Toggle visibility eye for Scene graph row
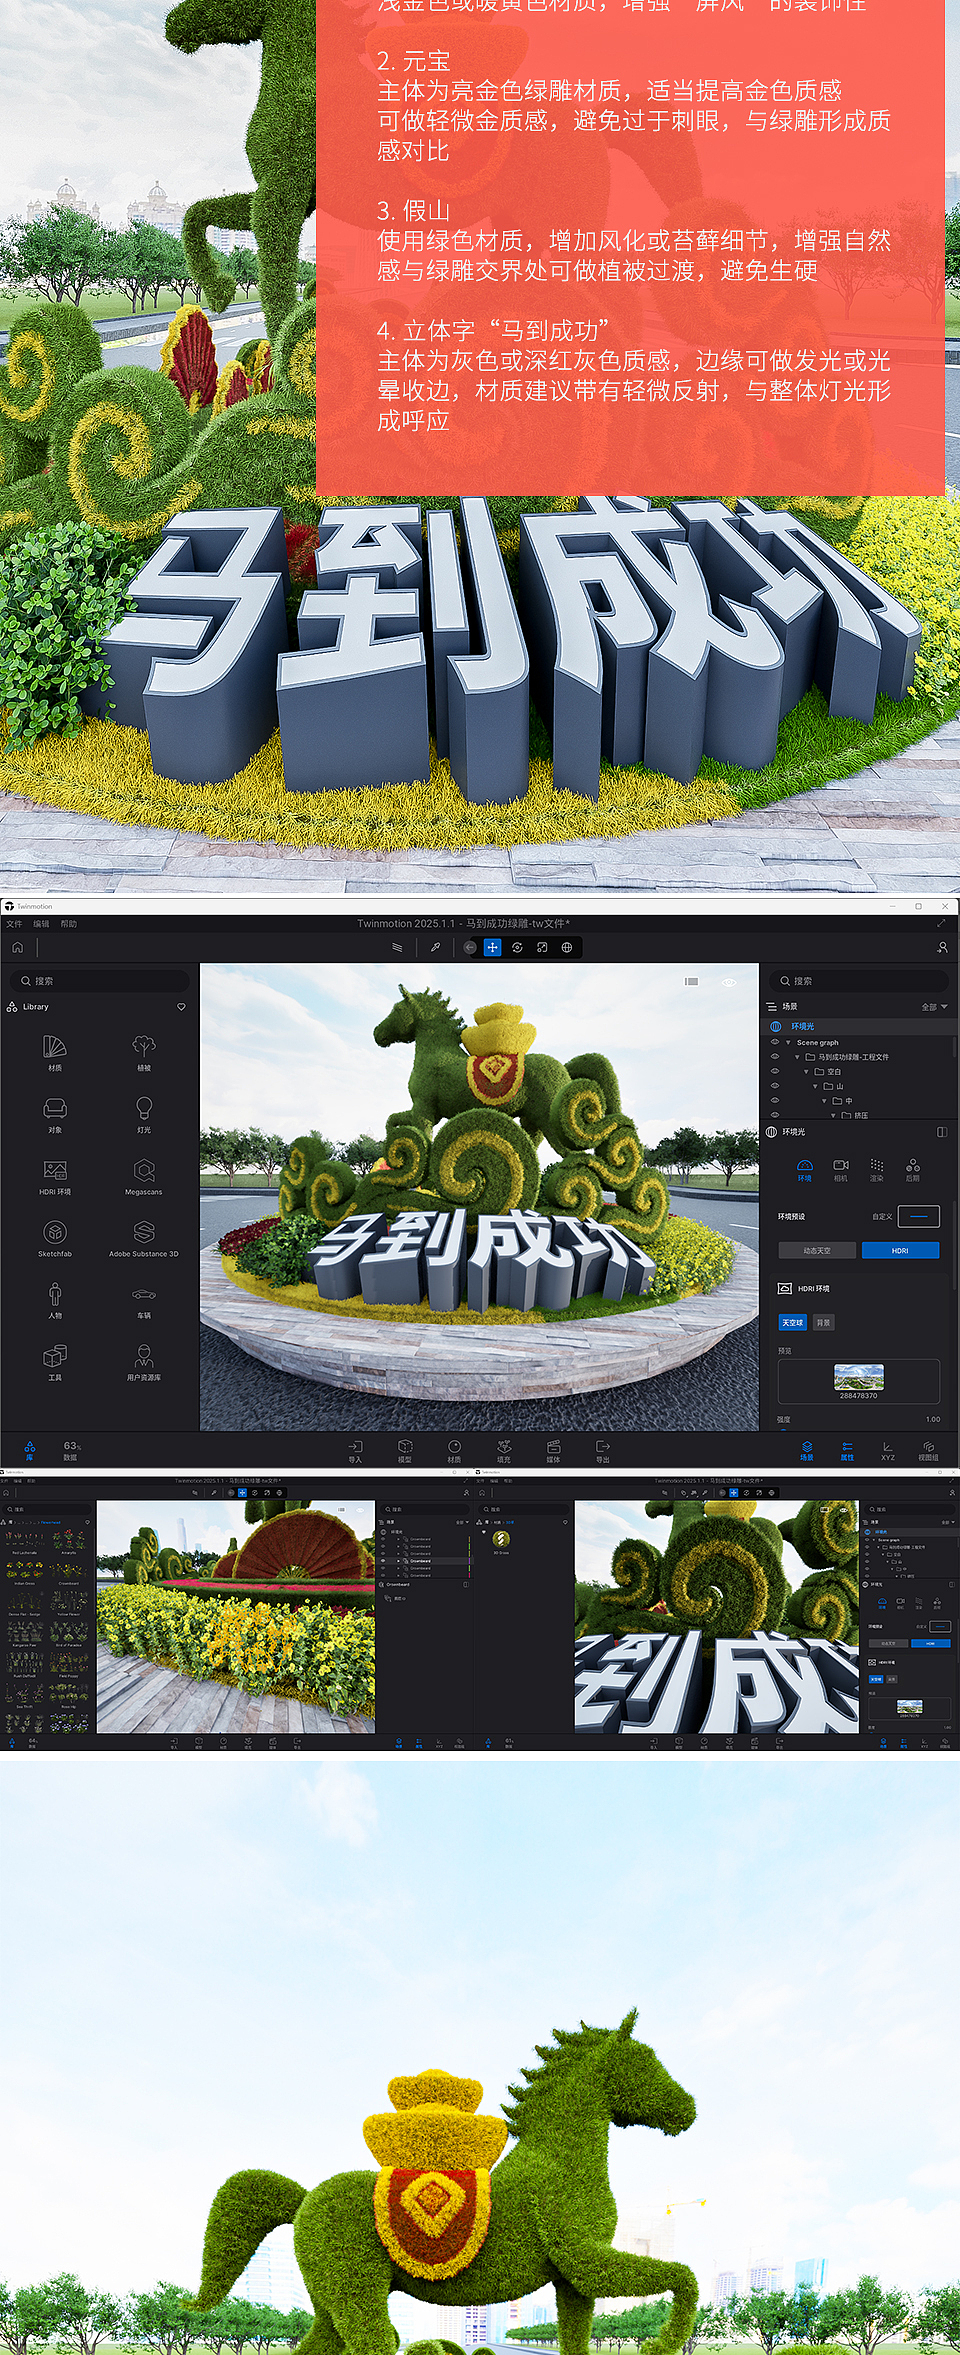 [775, 1042]
